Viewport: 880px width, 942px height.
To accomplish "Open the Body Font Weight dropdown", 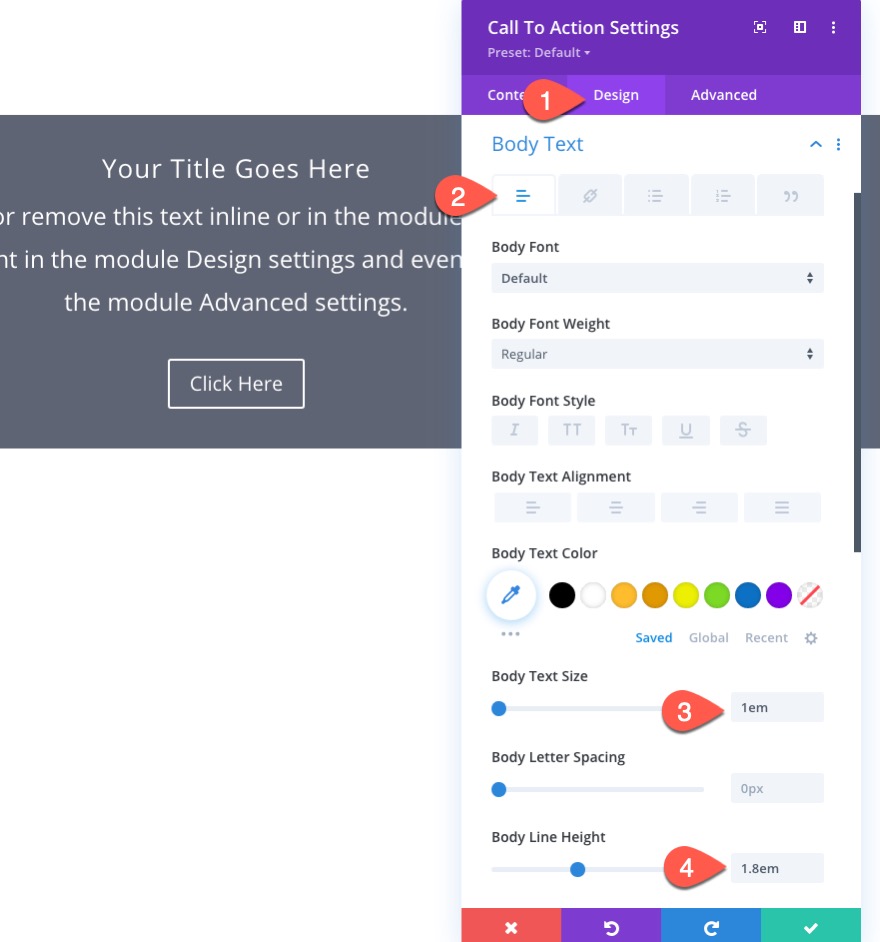I will (x=657, y=354).
